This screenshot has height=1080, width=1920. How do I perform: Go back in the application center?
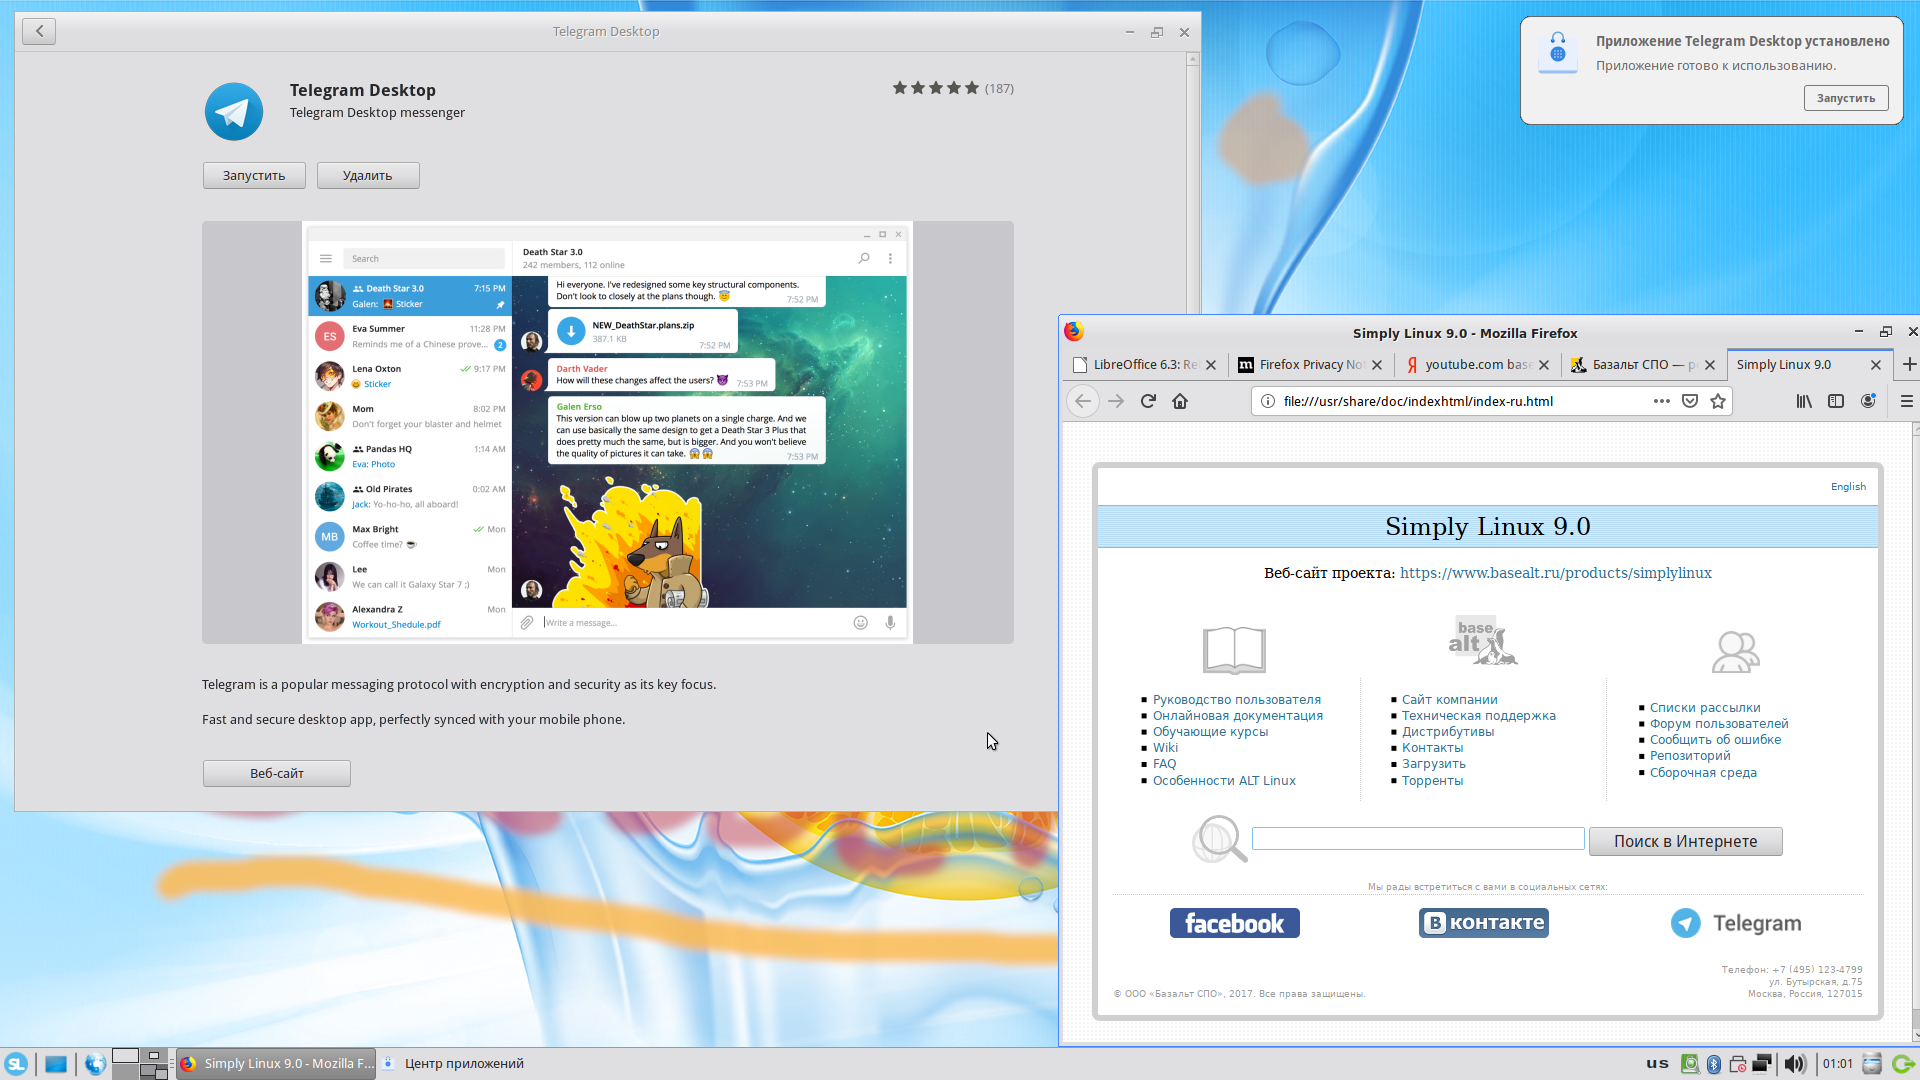(39, 31)
